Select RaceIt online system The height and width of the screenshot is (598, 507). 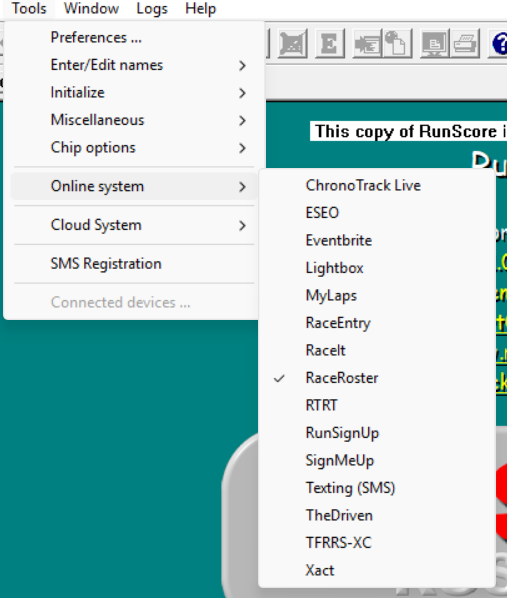pyautogui.click(x=377, y=350)
